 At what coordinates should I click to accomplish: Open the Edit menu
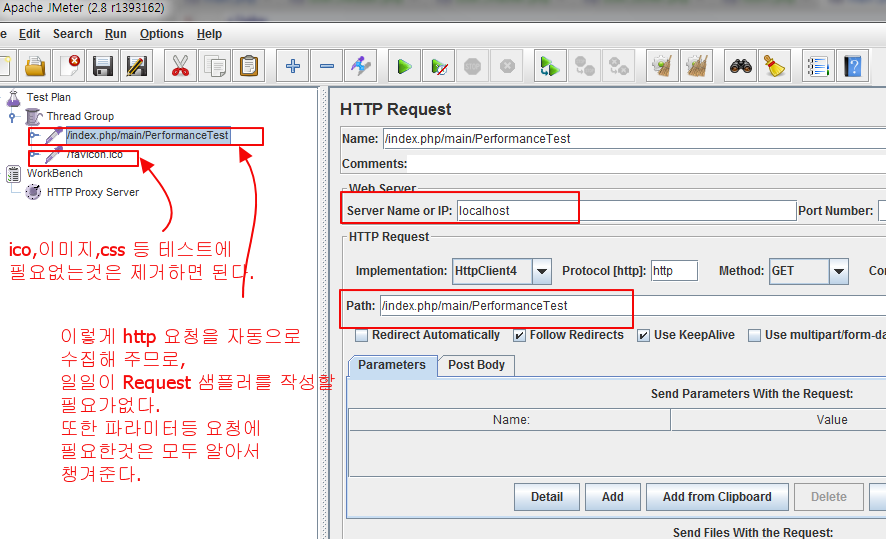pyautogui.click(x=29, y=34)
